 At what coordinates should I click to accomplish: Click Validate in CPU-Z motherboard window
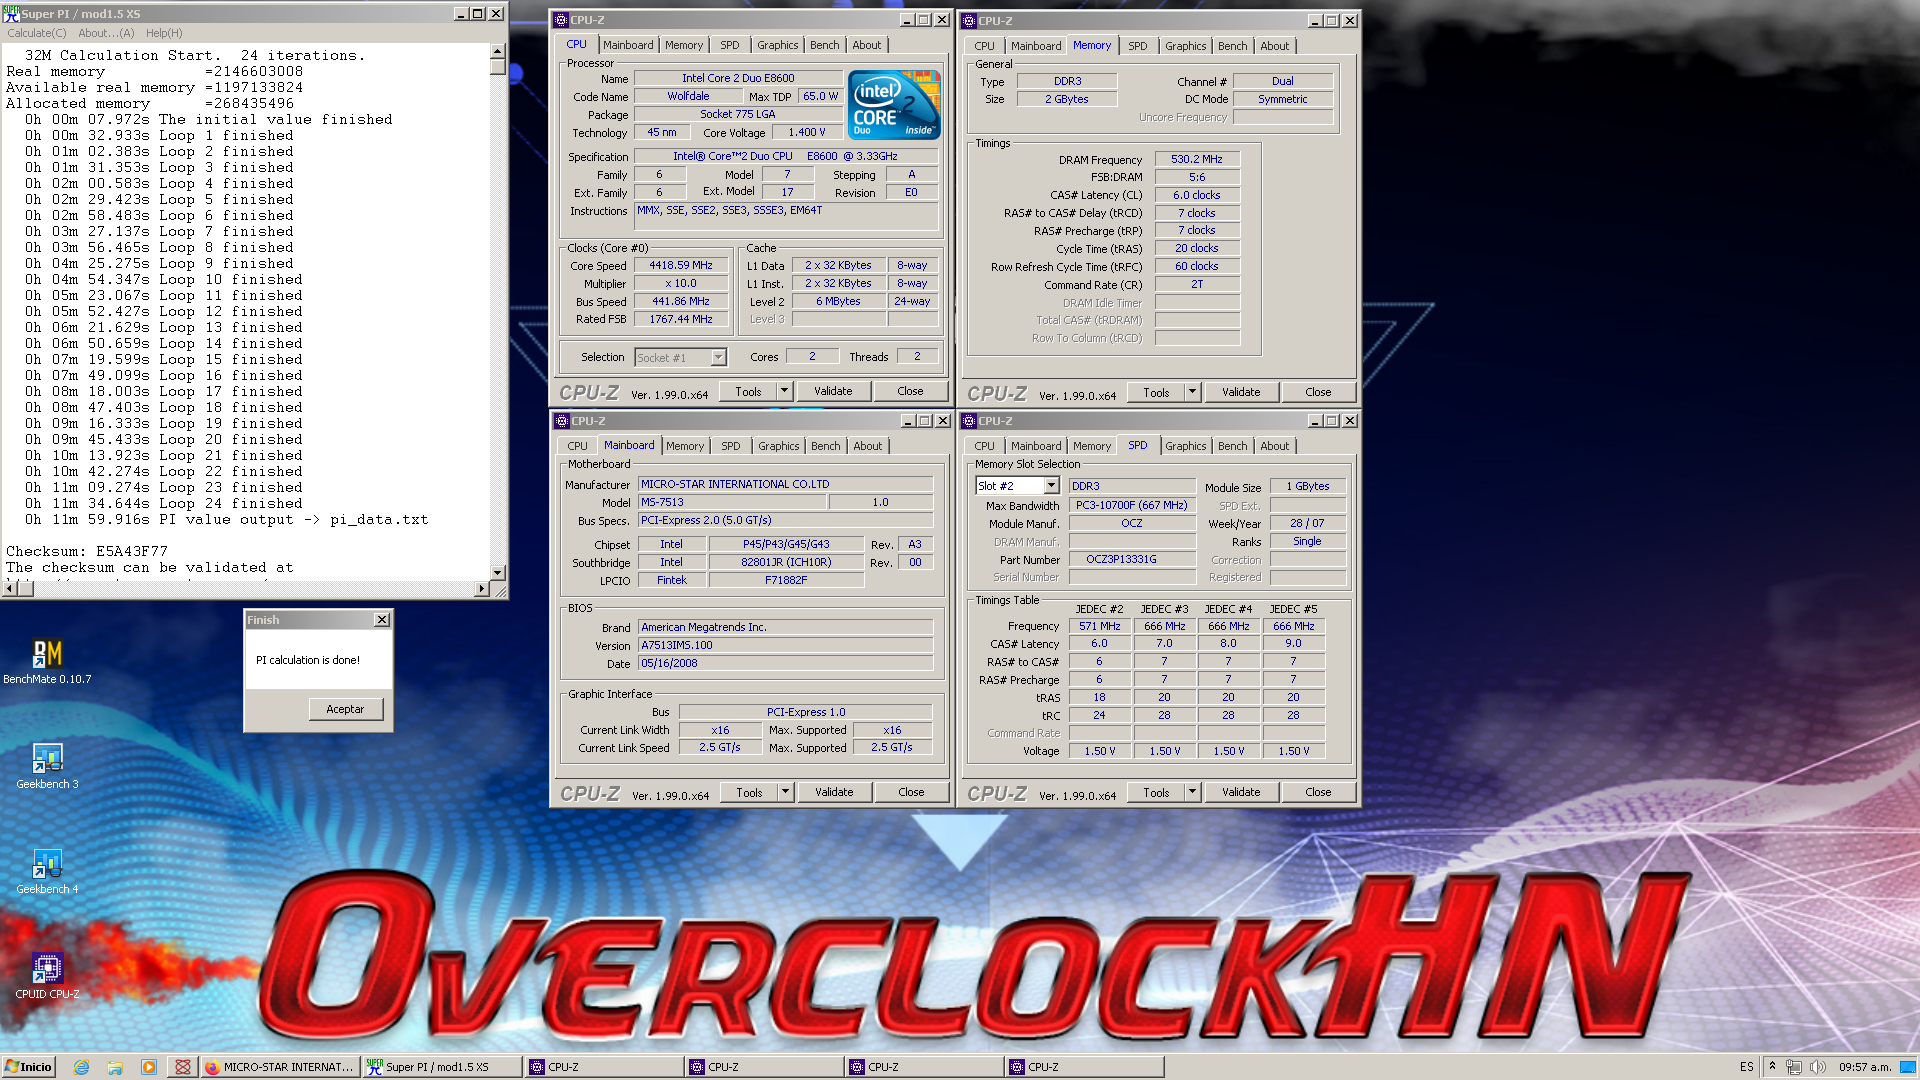[834, 792]
